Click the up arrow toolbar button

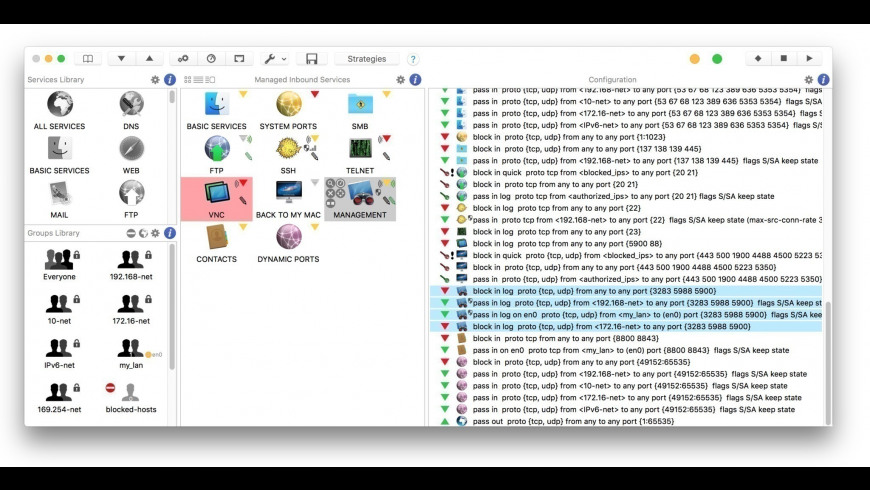click(x=149, y=59)
